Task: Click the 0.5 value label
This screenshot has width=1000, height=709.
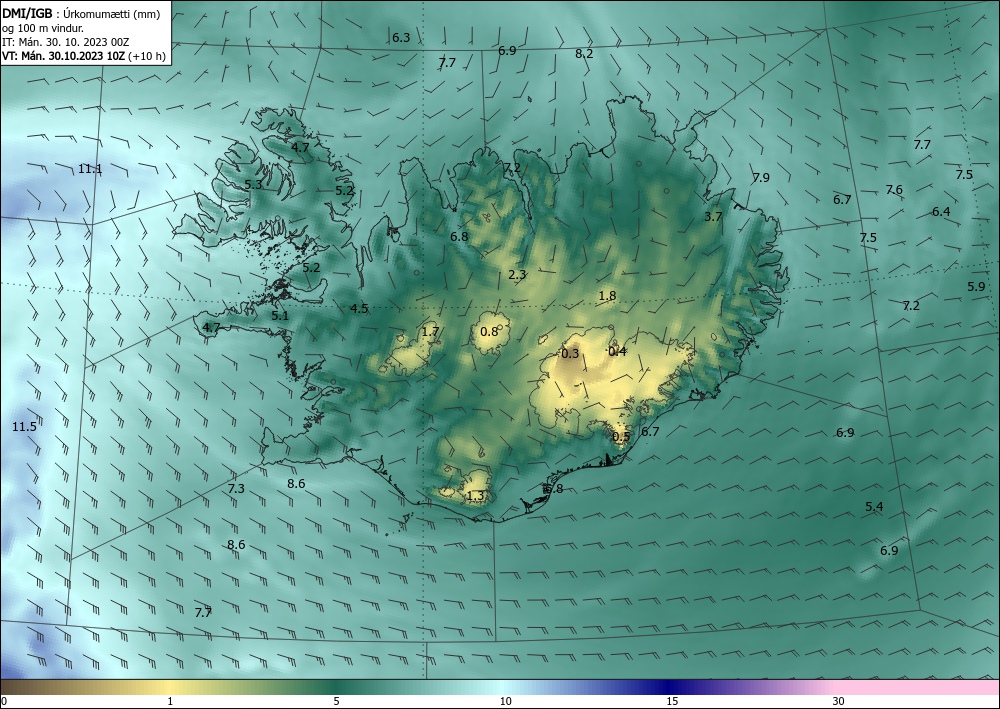Action: [x=621, y=437]
